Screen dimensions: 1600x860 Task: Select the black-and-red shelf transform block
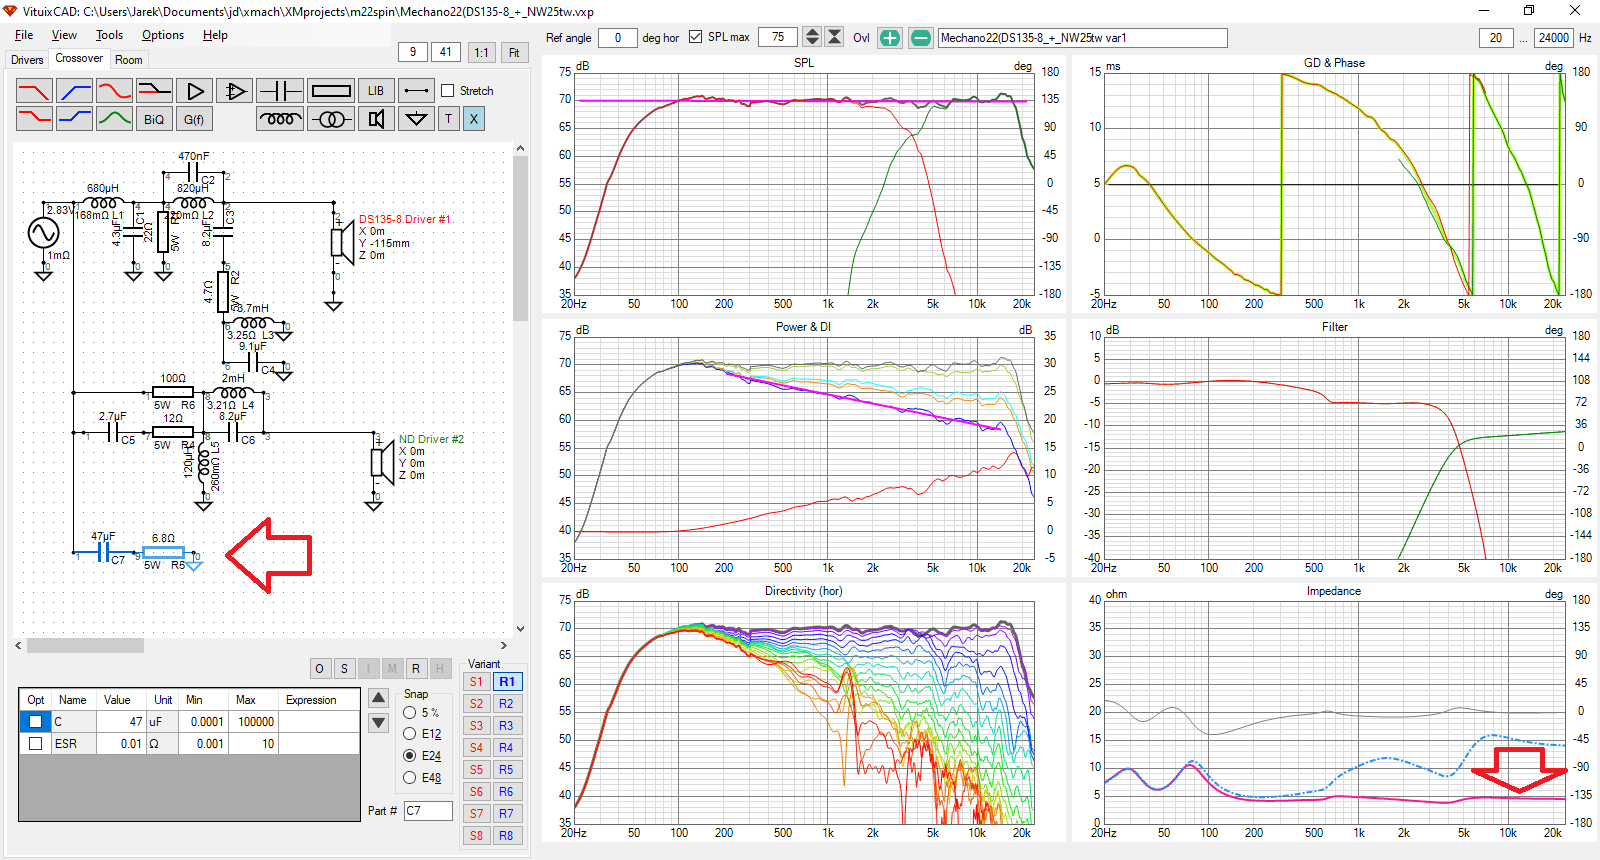[x=154, y=91]
